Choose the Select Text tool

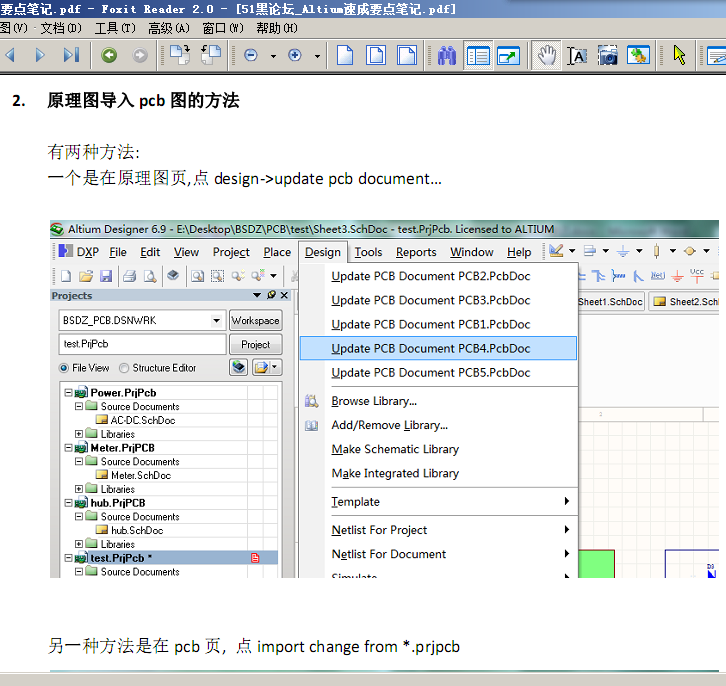click(x=577, y=56)
